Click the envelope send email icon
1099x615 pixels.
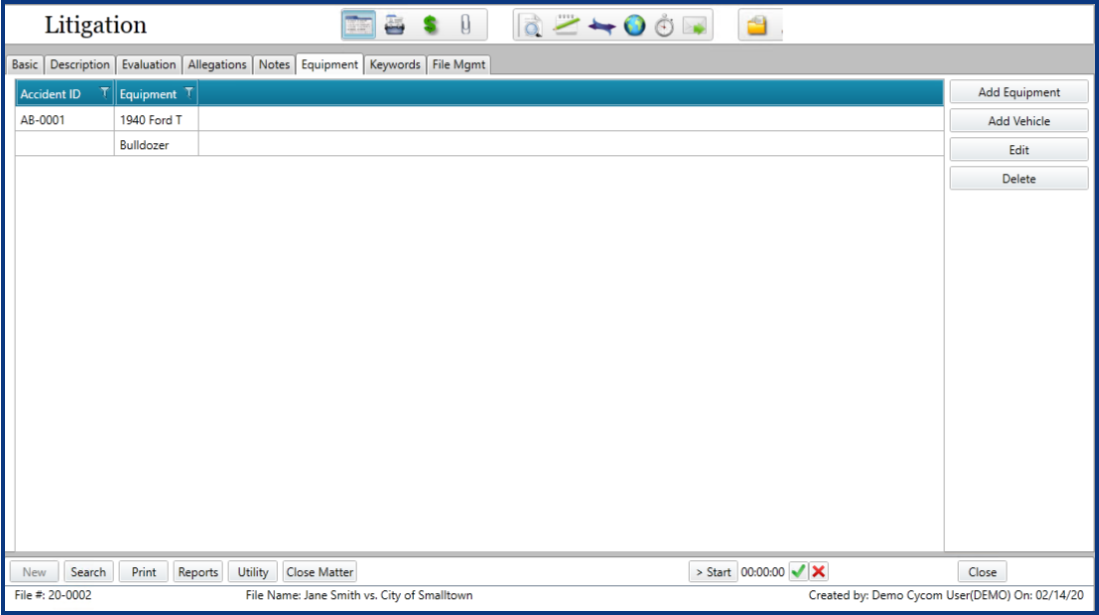pos(695,27)
